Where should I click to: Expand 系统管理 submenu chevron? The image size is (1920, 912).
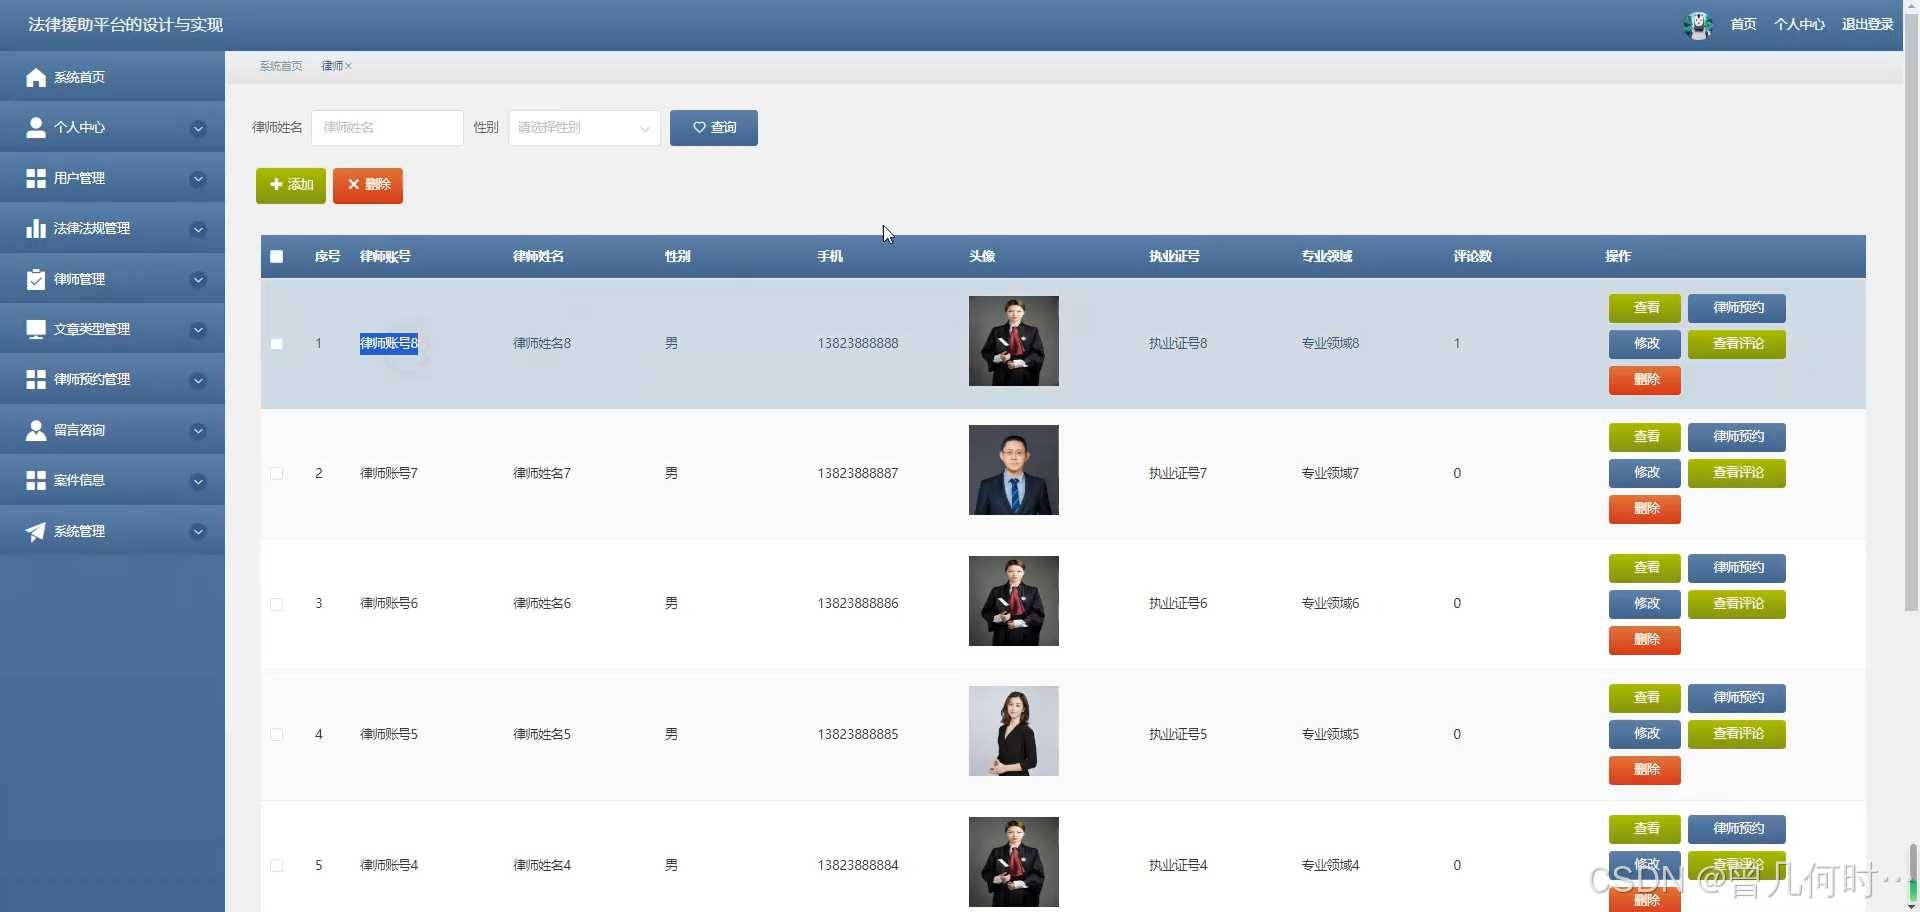pos(198,532)
